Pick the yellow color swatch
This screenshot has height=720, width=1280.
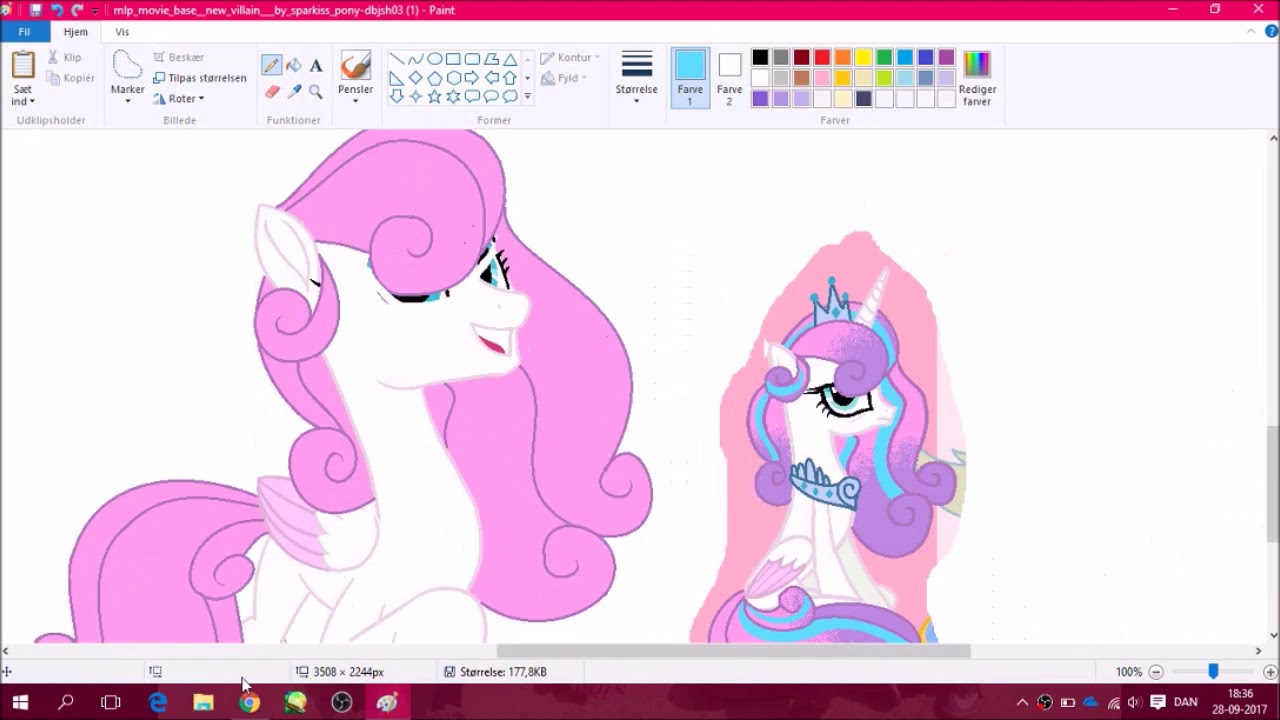click(864, 58)
